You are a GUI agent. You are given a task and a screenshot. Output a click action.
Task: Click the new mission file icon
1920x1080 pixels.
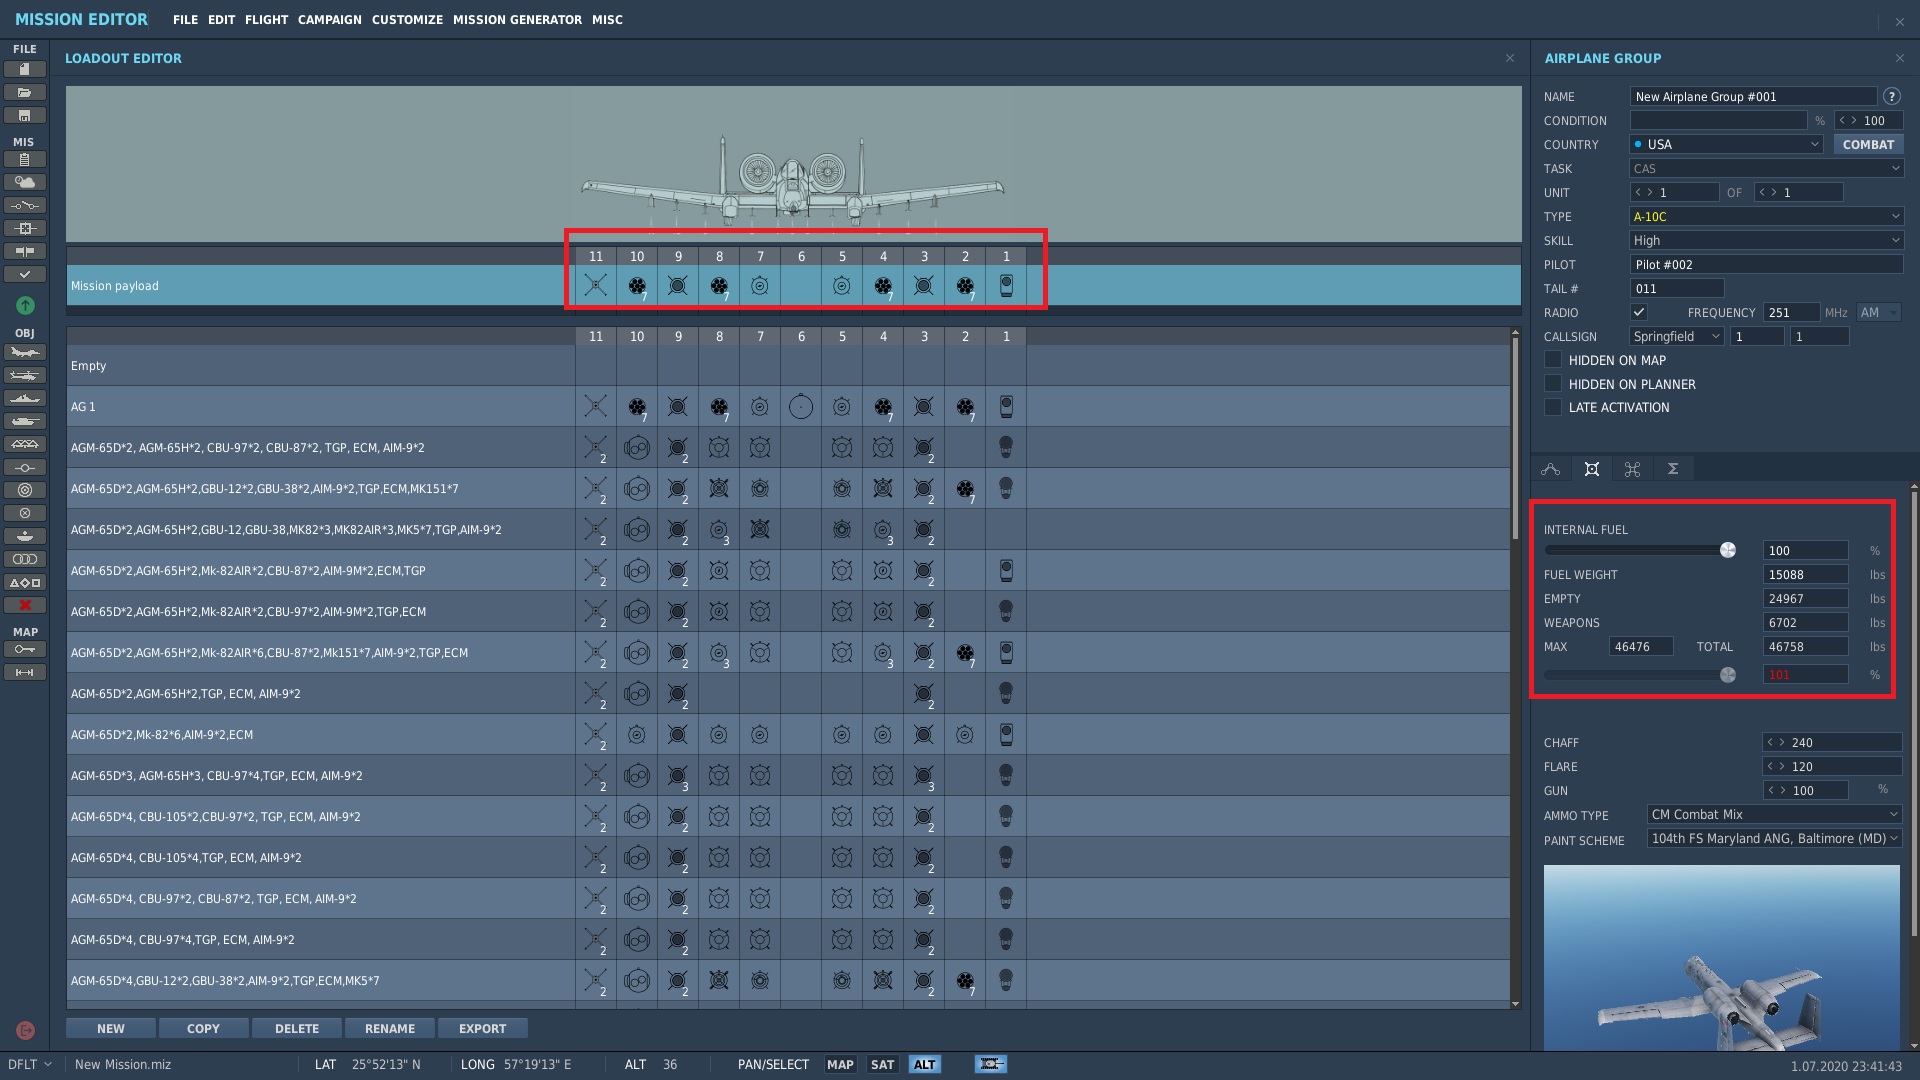[x=25, y=69]
